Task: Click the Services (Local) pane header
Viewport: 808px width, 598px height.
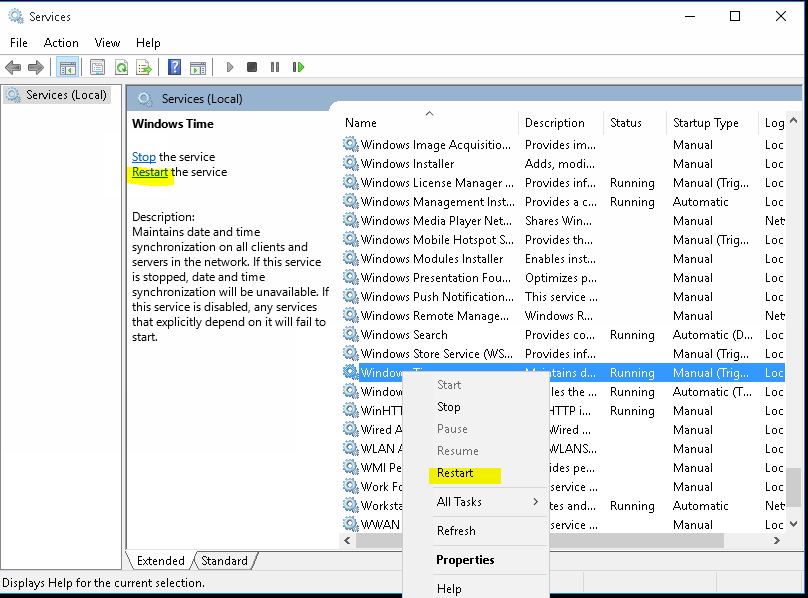Action: (202, 98)
